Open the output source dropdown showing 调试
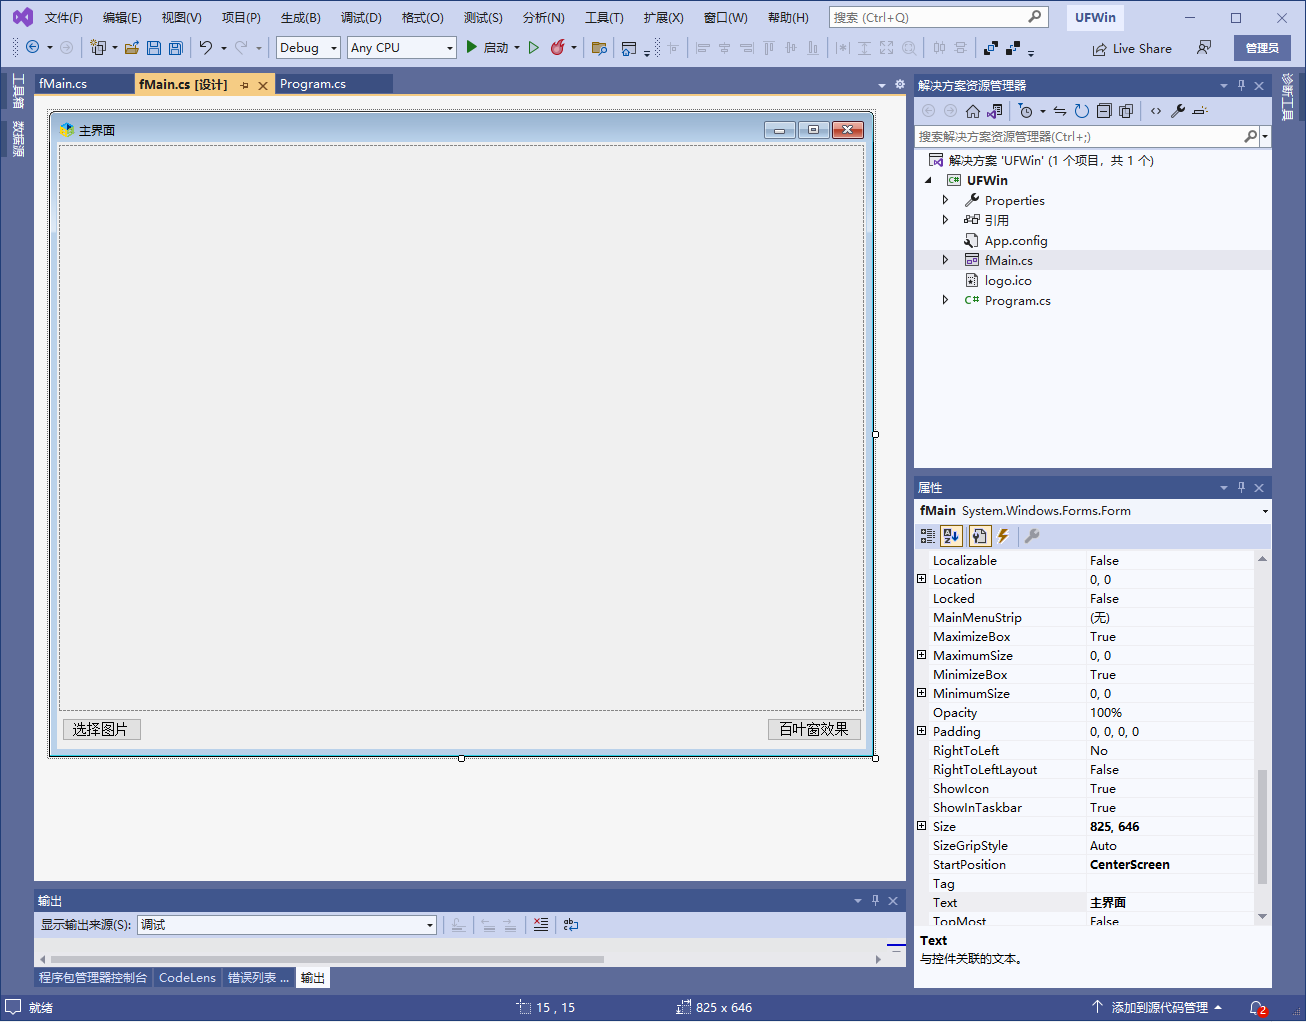1306x1022 pixels. (430, 925)
